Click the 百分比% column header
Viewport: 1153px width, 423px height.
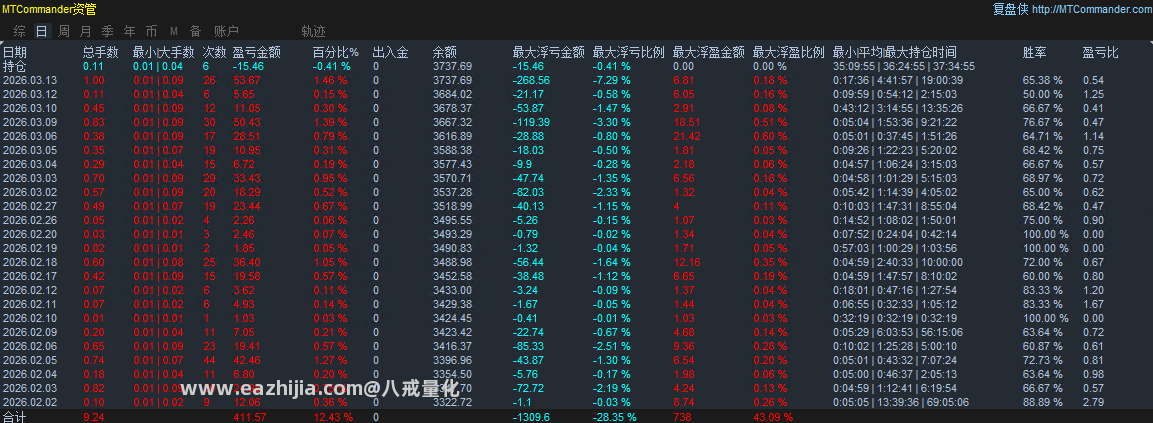(x=335, y=52)
